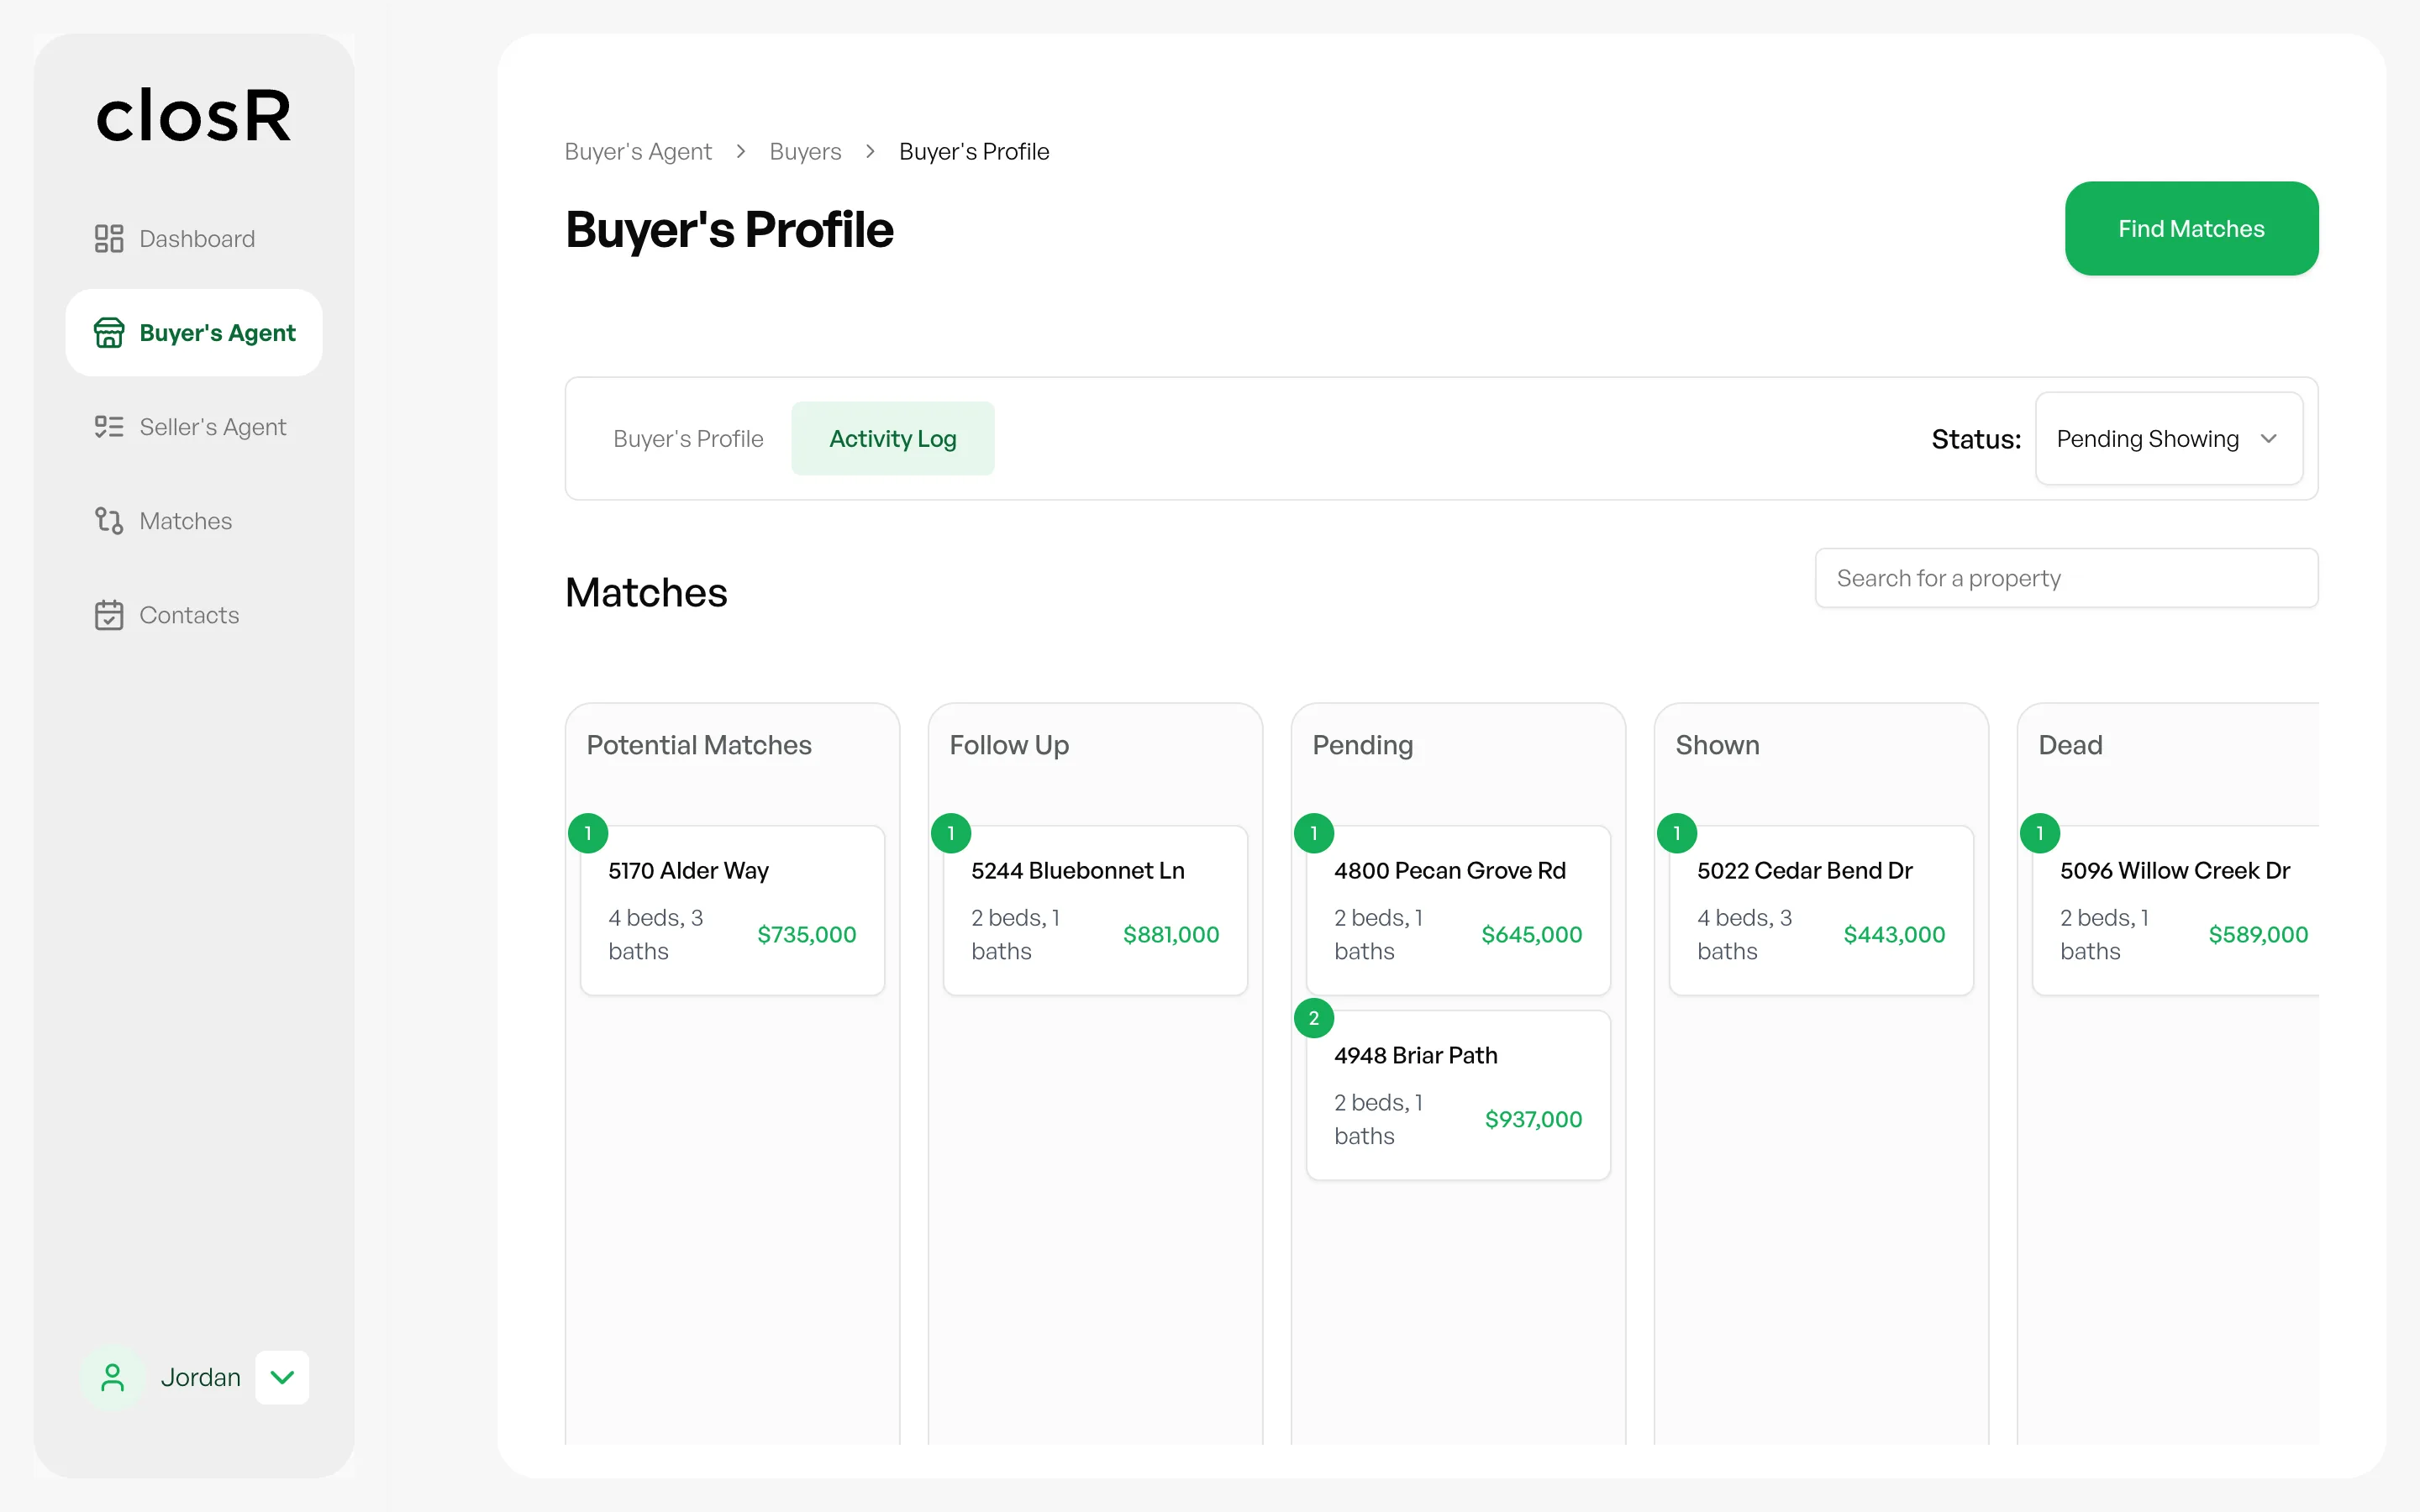Image resolution: width=2420 pixels, height=1512 pixels.
Task: Go to Matches in the sidebar
Action: pyautogui.click(x=194, y=521)
